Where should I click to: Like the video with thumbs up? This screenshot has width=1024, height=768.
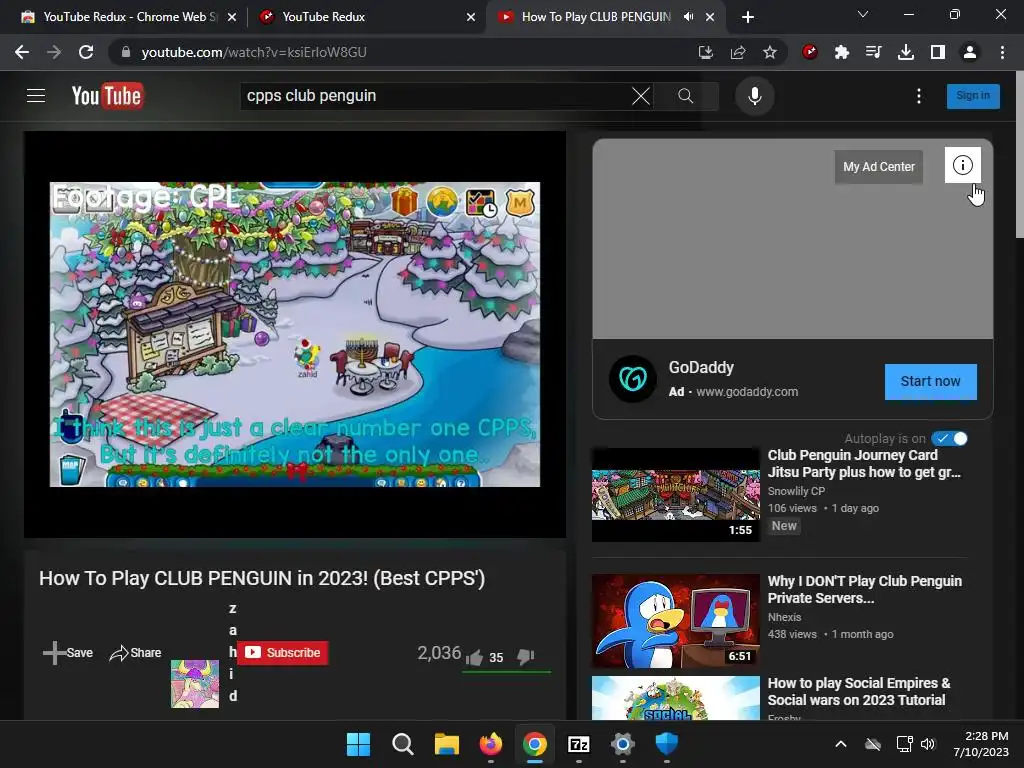[474, 657]
